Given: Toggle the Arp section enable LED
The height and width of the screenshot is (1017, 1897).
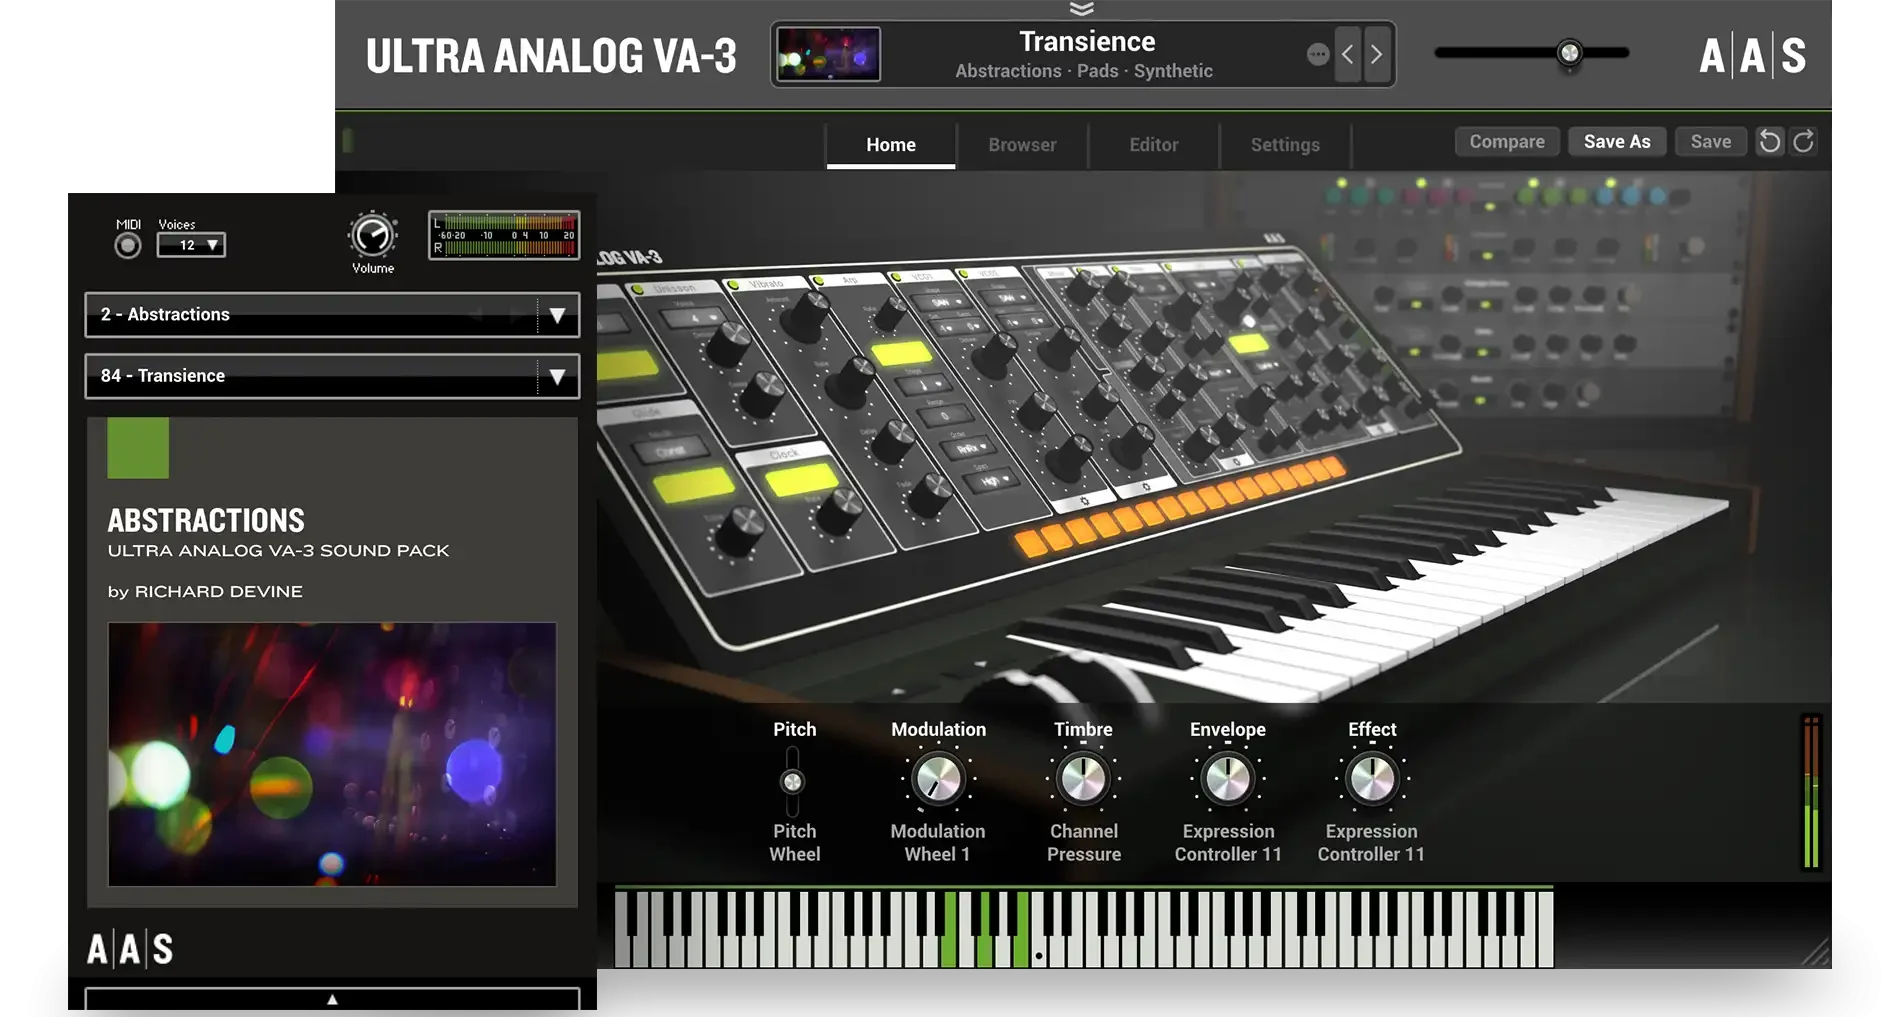Looking at the screenshot, I should coord(819,280).
